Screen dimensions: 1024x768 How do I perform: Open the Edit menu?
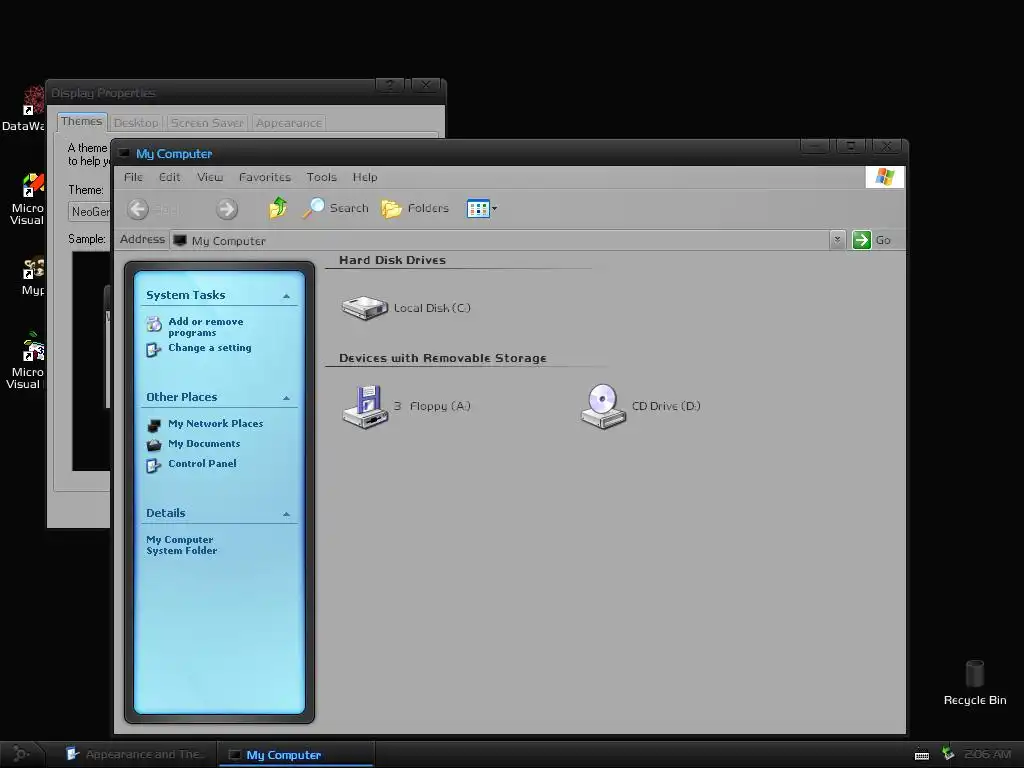[169, 177]
